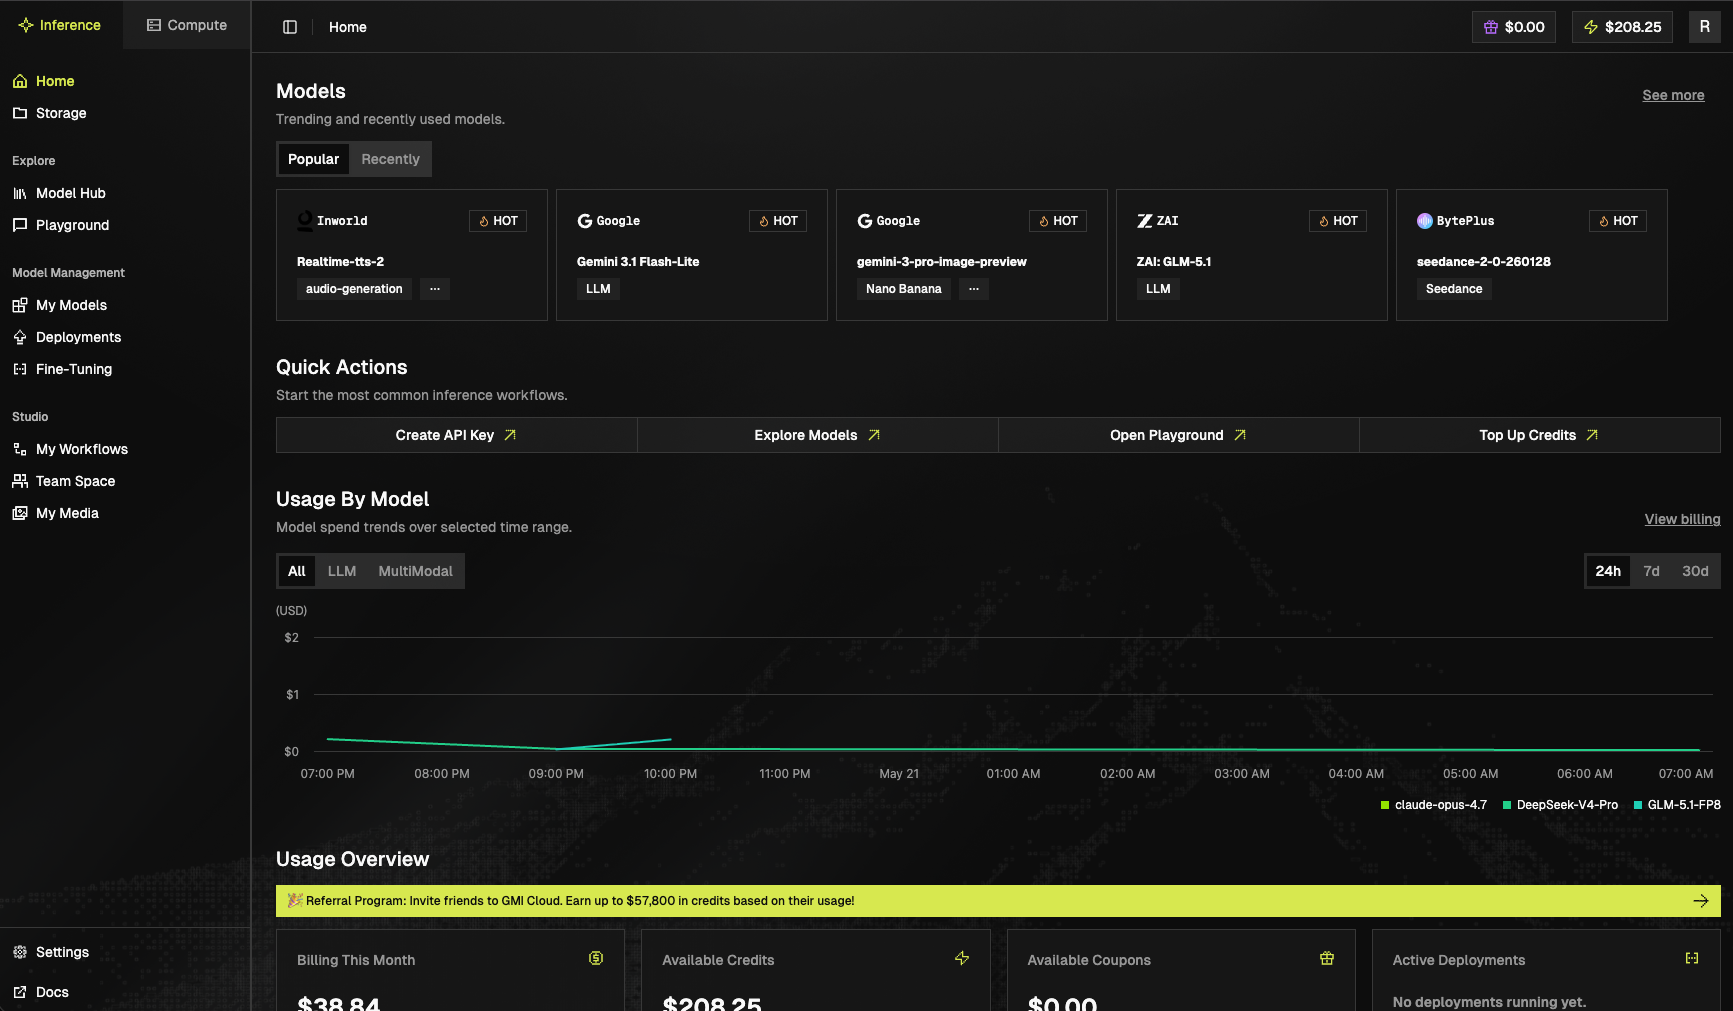Open the Referral Program banner
This screenshot has height=1011, width=1733.
pos(998,901)
